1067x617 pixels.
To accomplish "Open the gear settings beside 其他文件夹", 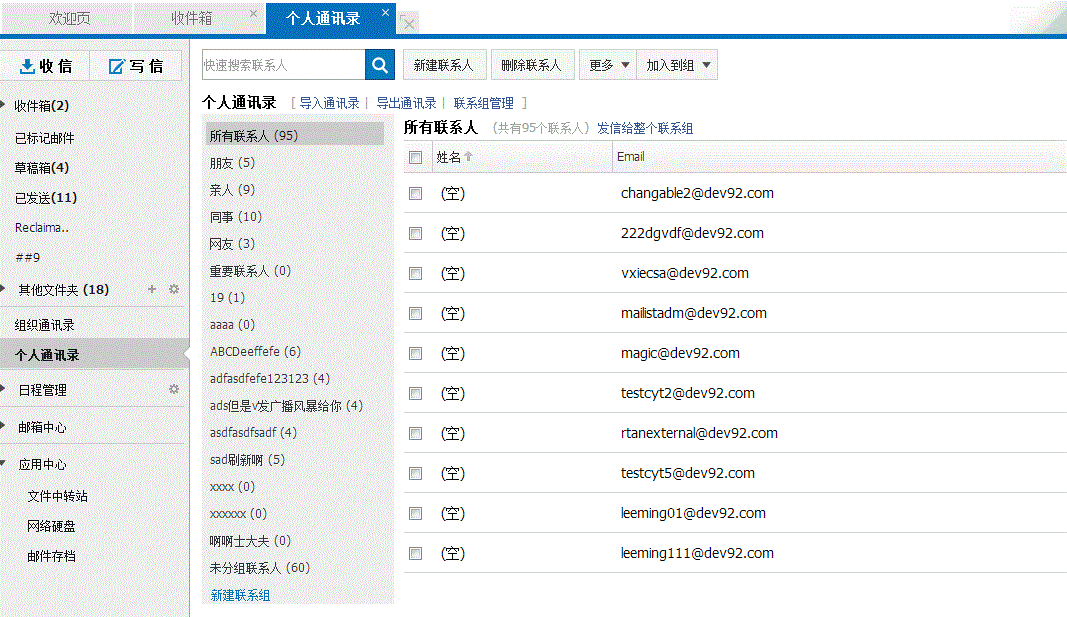I will coord(174,290).
